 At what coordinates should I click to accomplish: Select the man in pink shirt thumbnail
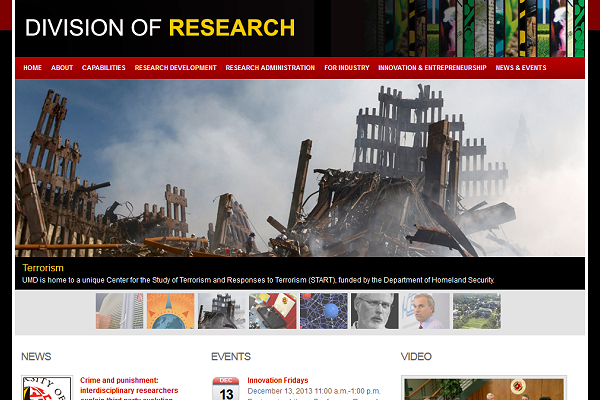pyautogui.click(x=426, y=311)
